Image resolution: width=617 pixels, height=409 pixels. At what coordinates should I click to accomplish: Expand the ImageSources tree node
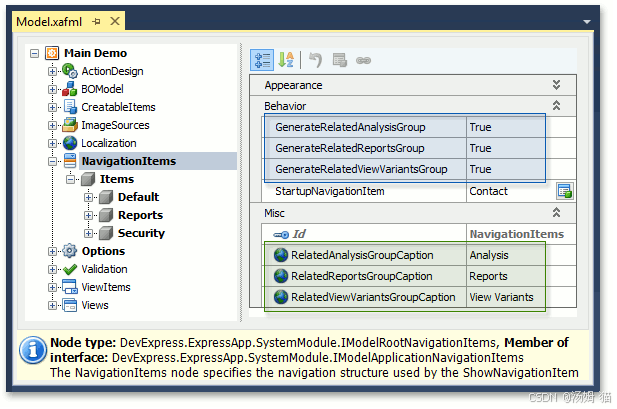coord(52,125)
